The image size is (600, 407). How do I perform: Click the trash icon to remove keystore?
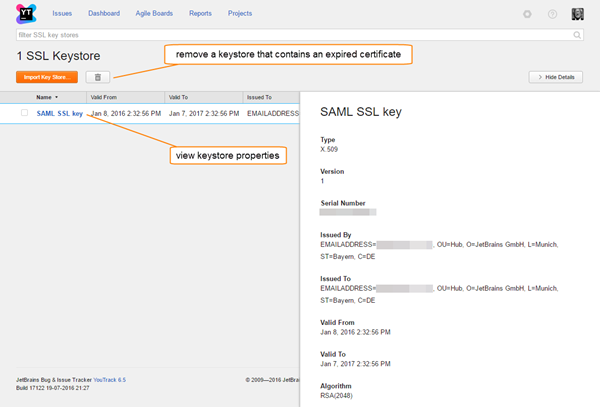pyautogui.click(x=98, y=77)
